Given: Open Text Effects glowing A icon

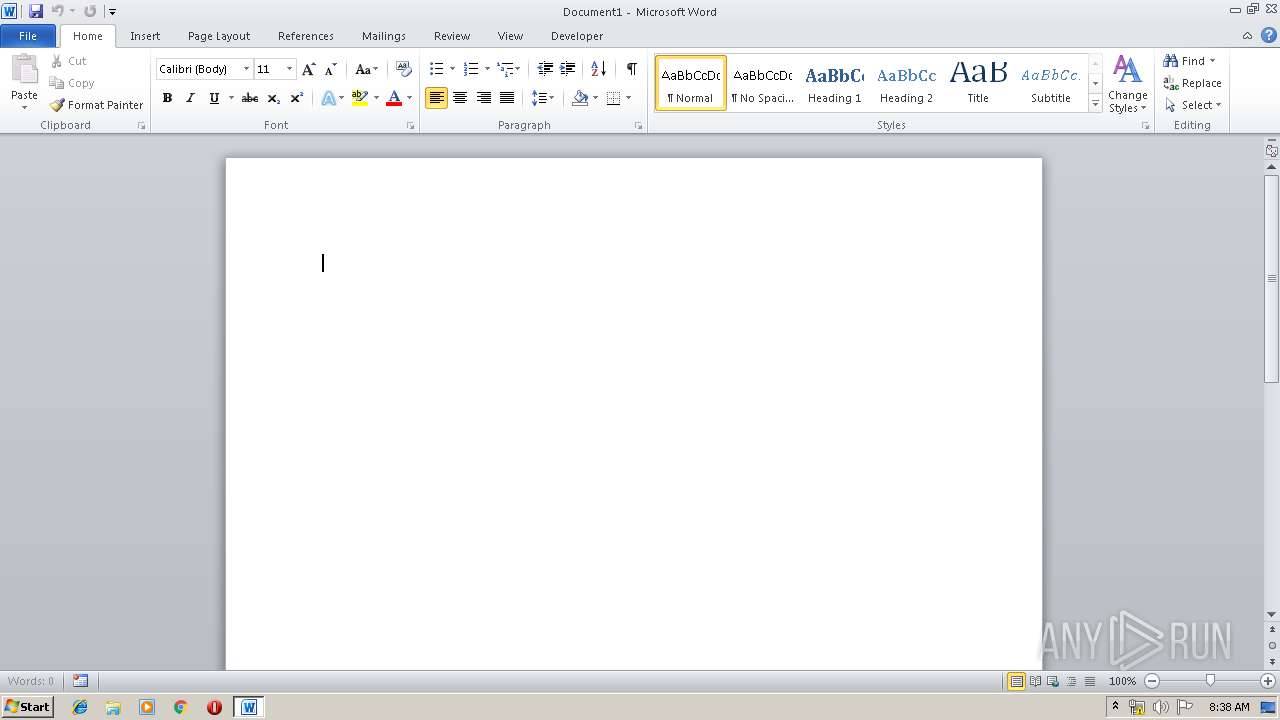Looking at the screenshot, I should coord(328,98).
